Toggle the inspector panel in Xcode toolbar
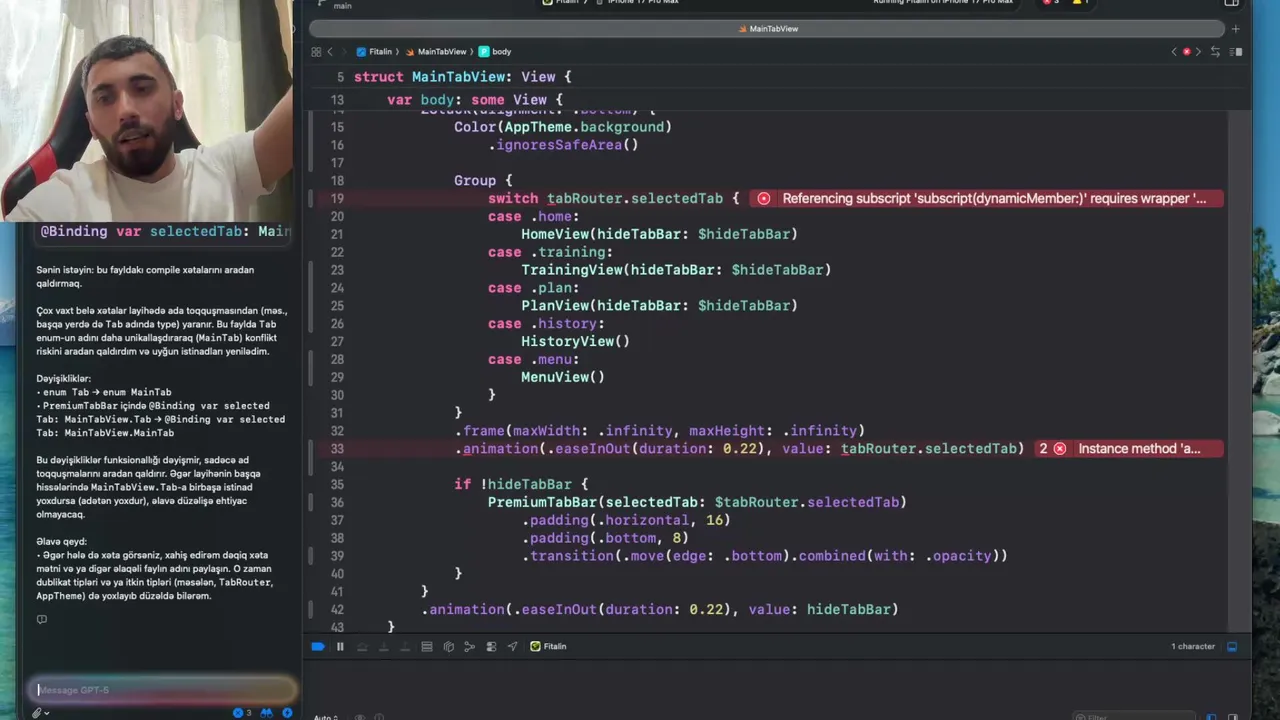 point(1232,3)
